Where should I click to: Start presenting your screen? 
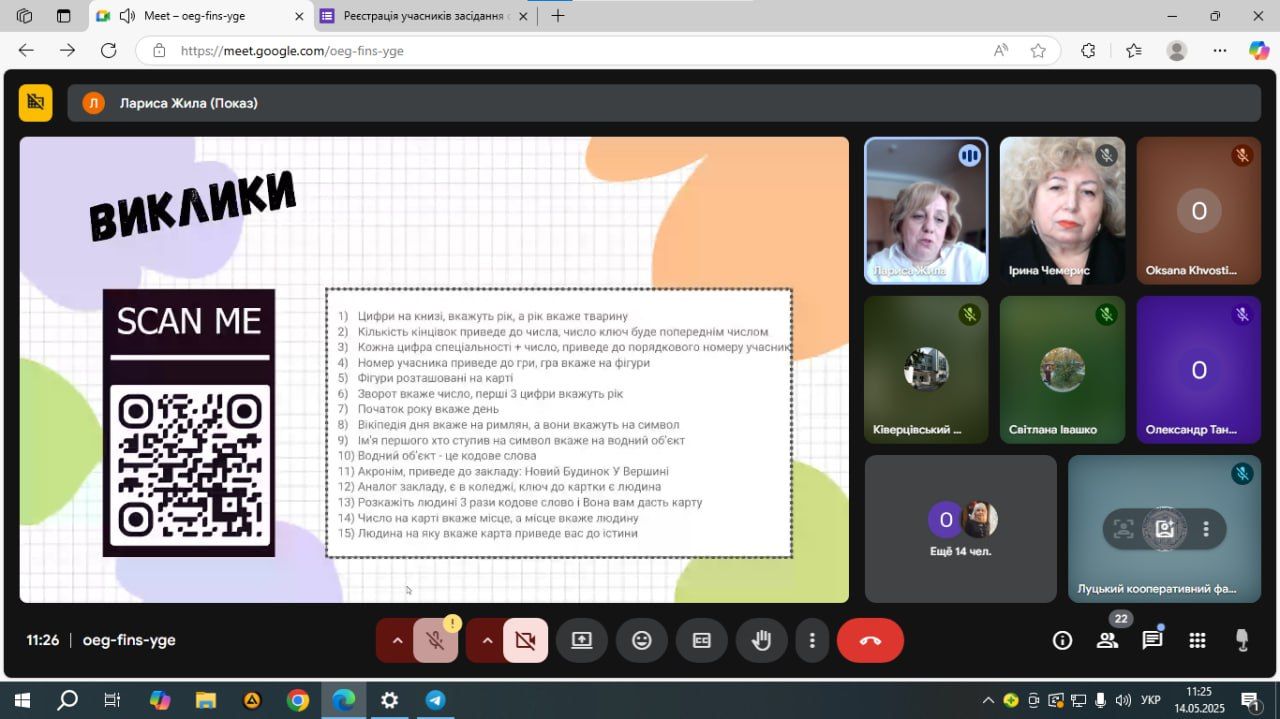582,641
